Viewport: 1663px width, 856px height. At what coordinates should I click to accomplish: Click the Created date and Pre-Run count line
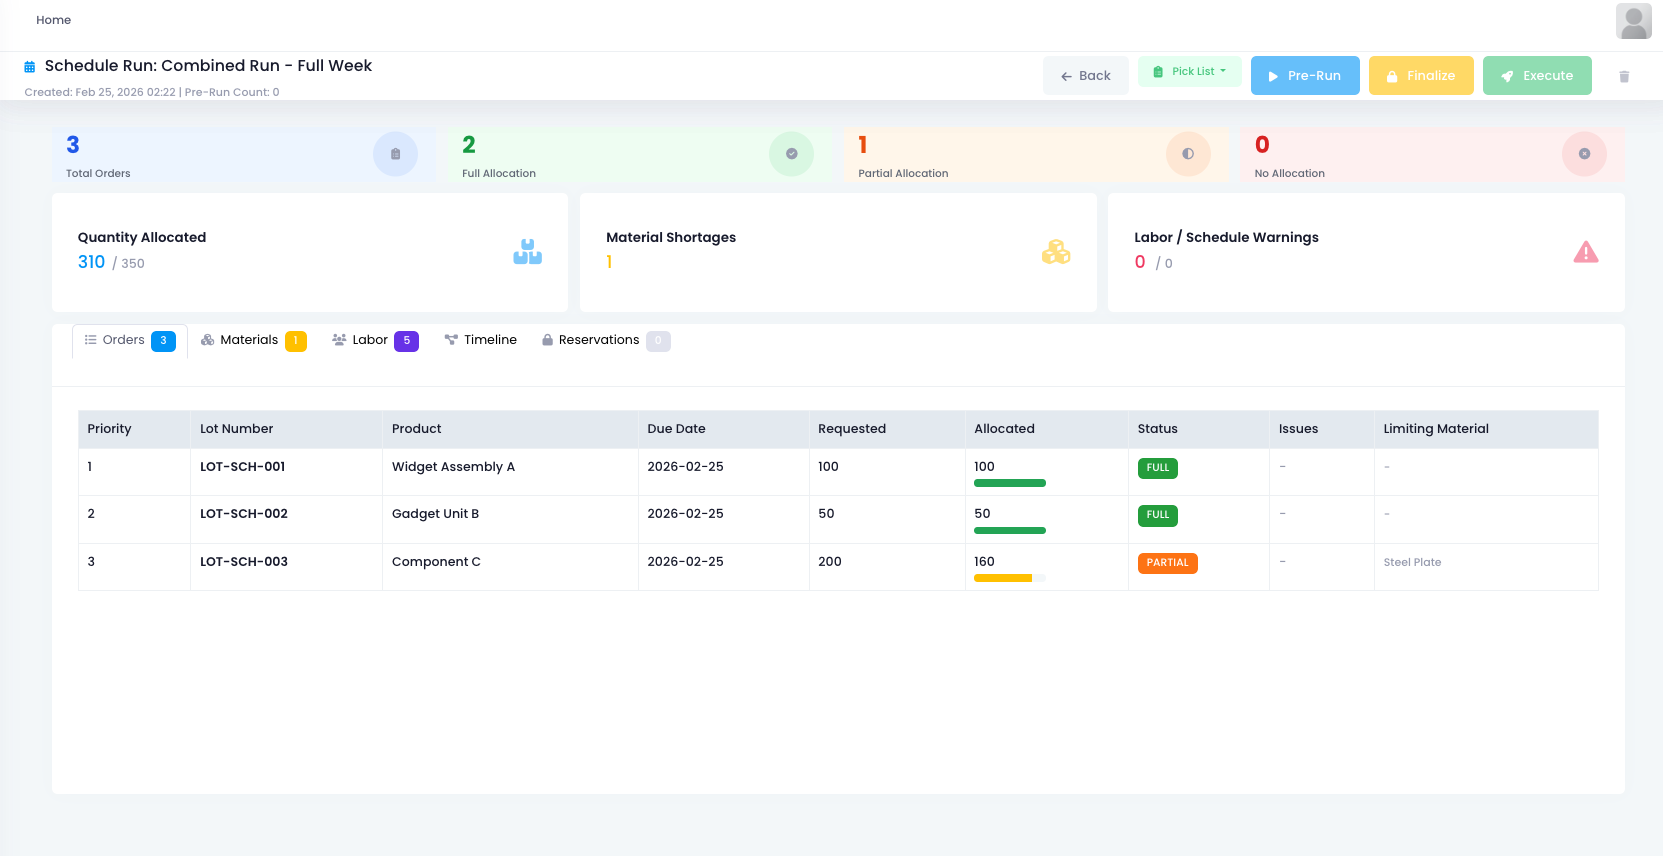(x=152, y=92)
